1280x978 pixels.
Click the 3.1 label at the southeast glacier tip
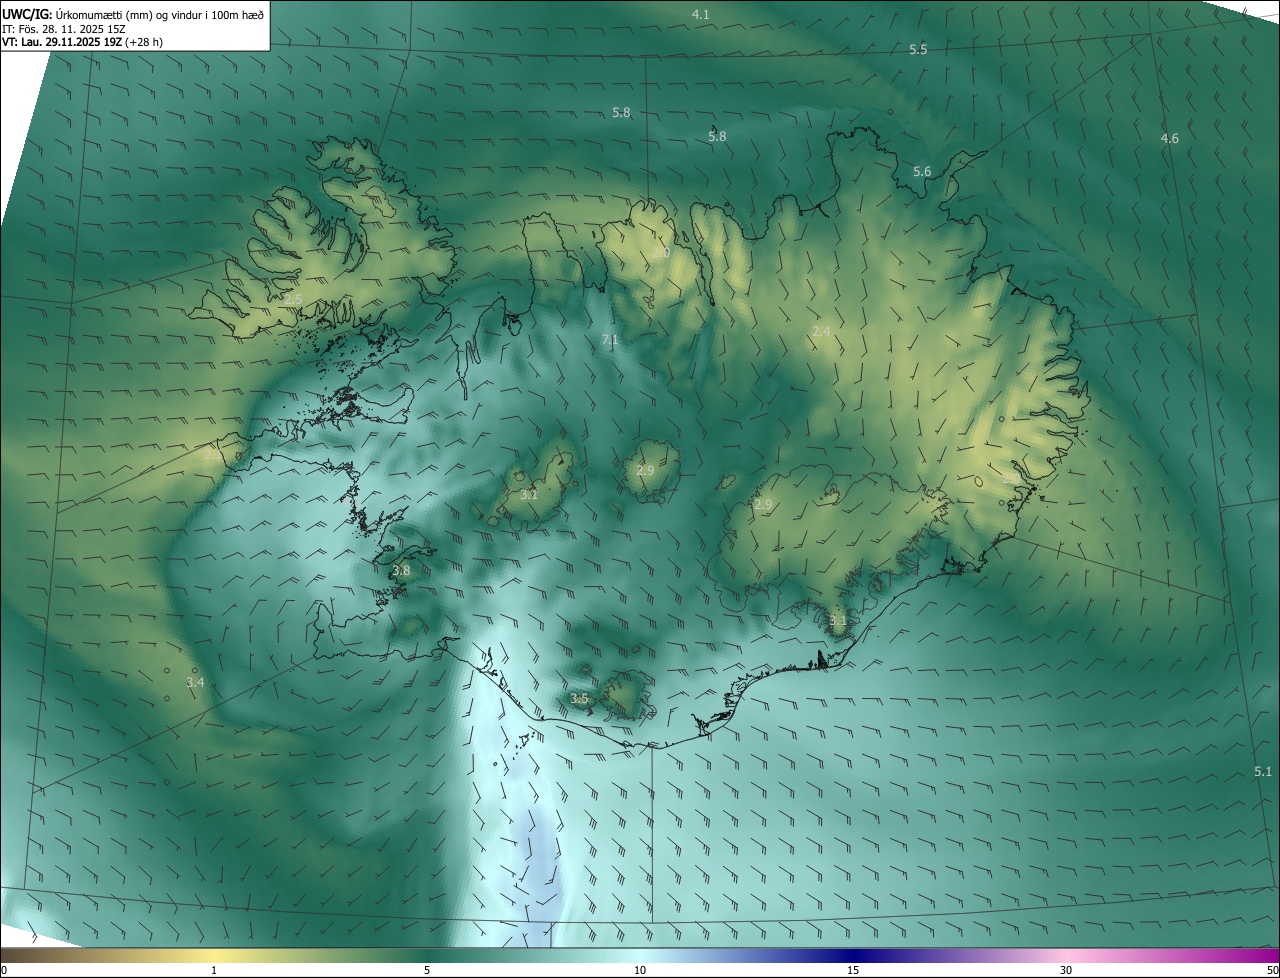coord(838,620)
